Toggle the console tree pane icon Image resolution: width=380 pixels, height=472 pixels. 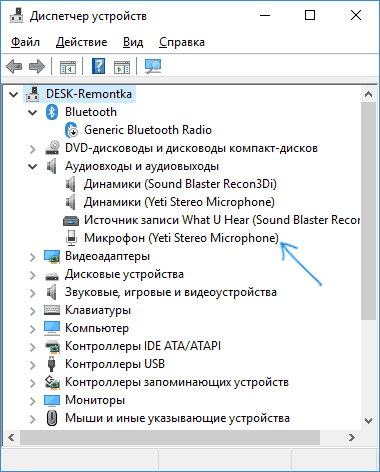coord(68,67)
